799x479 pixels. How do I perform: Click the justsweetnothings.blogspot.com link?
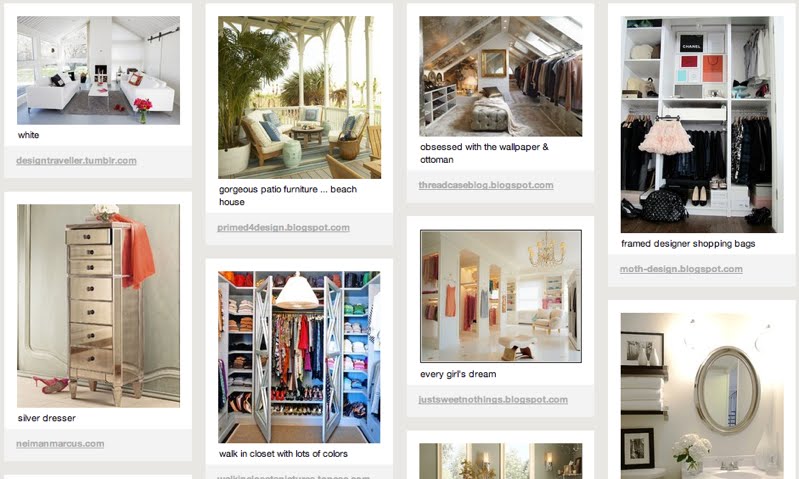click(x=493, y=400)
